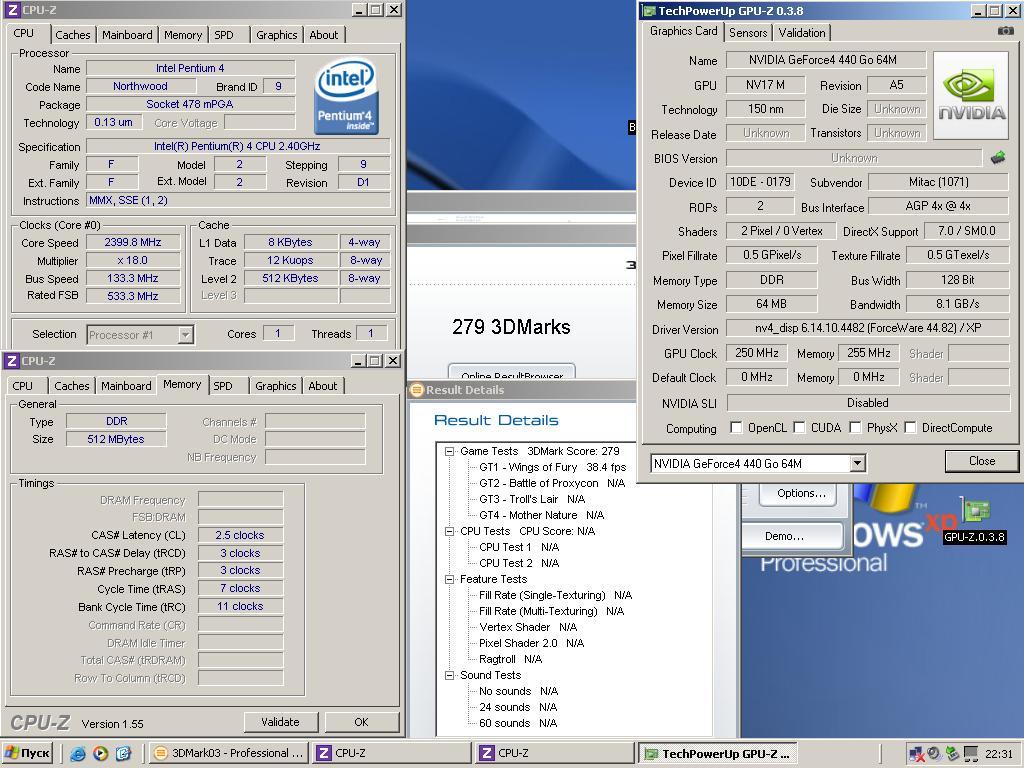Switch to Sensors tab in GPU-Z
Image resolution: width=1024 pixels, height=768 pixels.
(748, 33)
